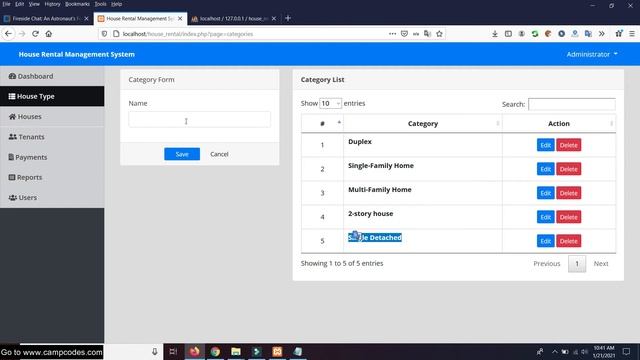Click the Duplex category cell
The image size is (640, 360).
pyautogui.click(x=423, y=145)
